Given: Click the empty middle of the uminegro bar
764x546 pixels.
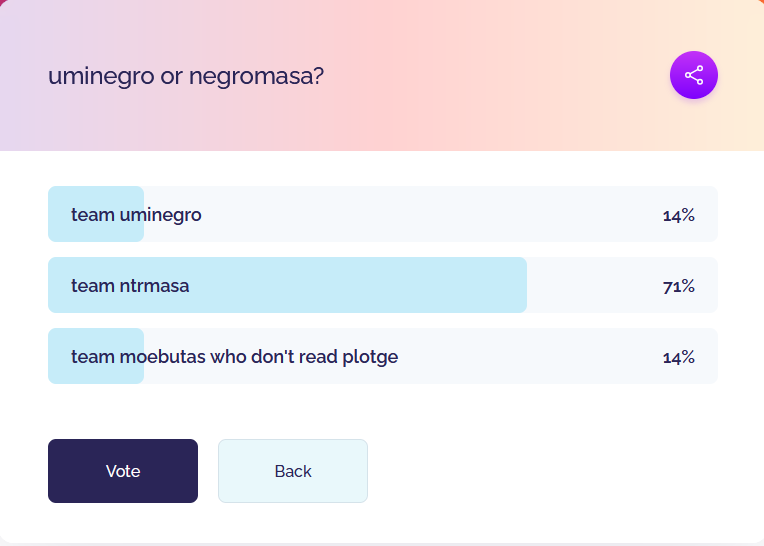Looking at the screenshot, I should (420, 214).
